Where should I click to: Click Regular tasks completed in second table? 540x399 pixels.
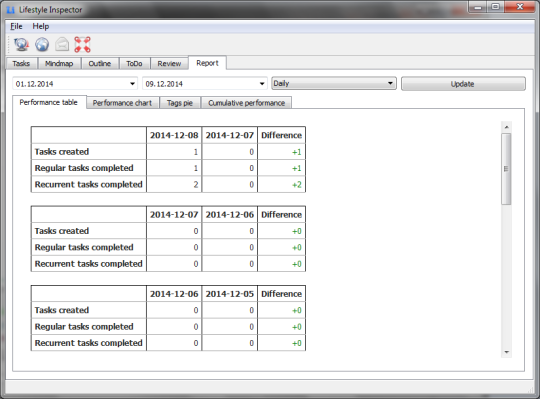tap(84, 247)
